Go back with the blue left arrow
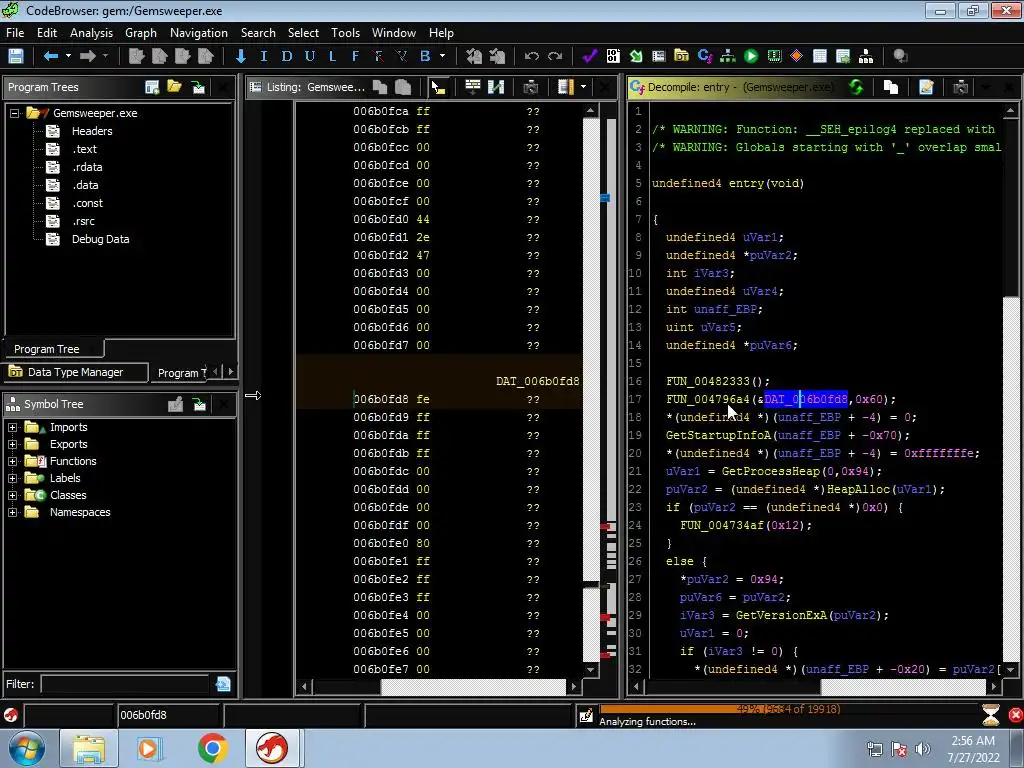Image resolution: width=1024 pixels, height=768 pixels. click(50, 56)
